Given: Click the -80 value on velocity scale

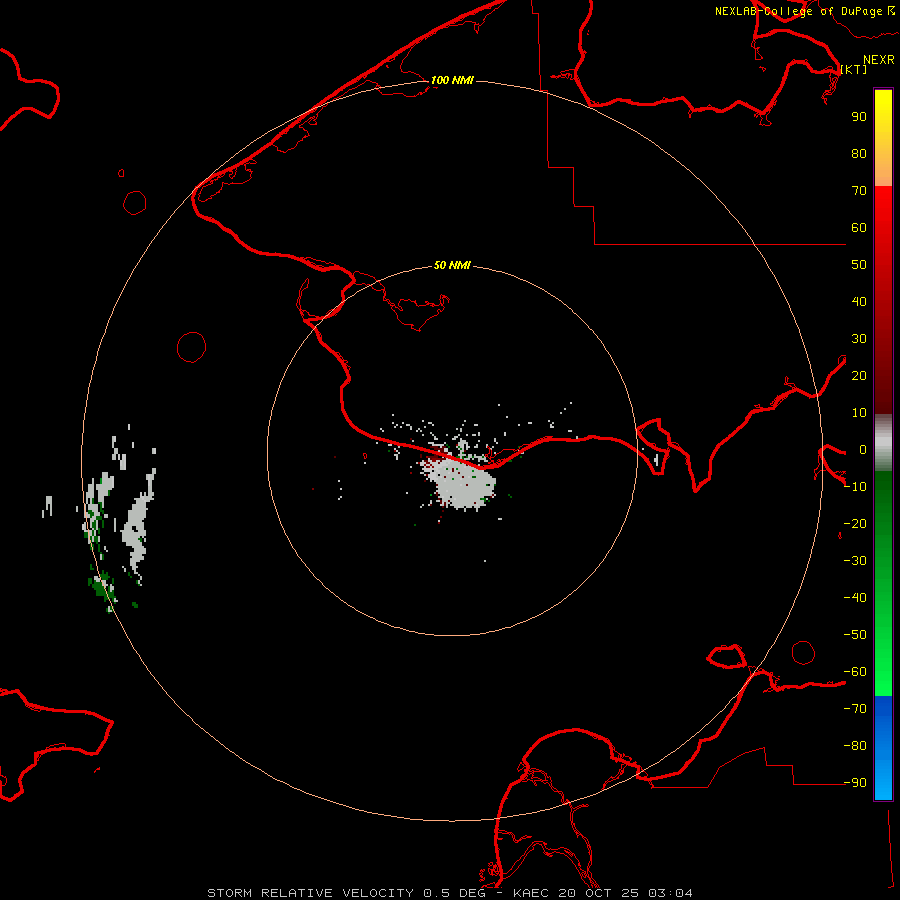Looking at the screenshot, I should 855,746.
